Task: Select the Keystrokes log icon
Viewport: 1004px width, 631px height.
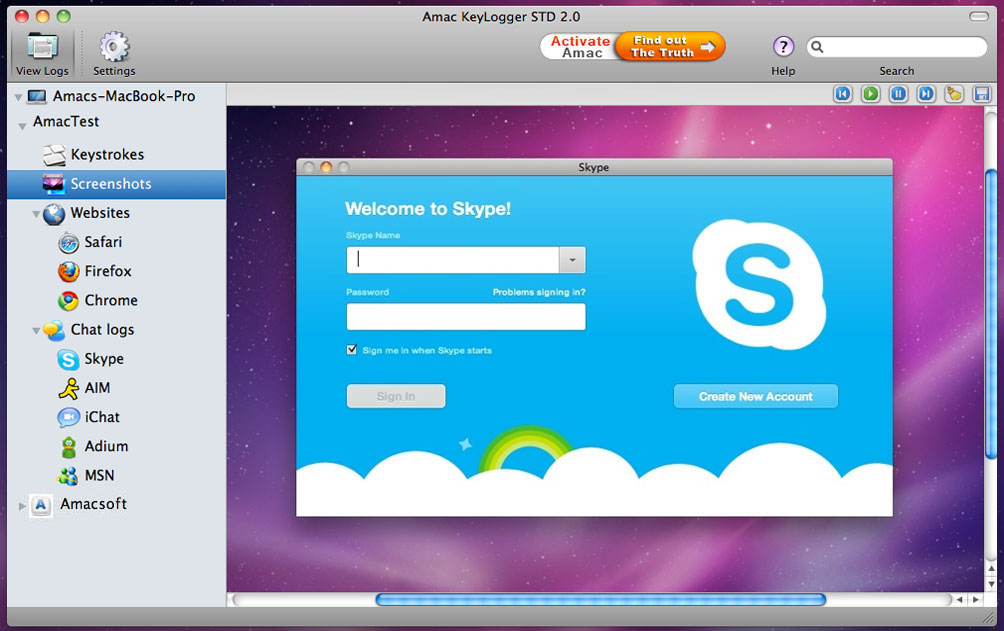Action: [x=54, y=155]
